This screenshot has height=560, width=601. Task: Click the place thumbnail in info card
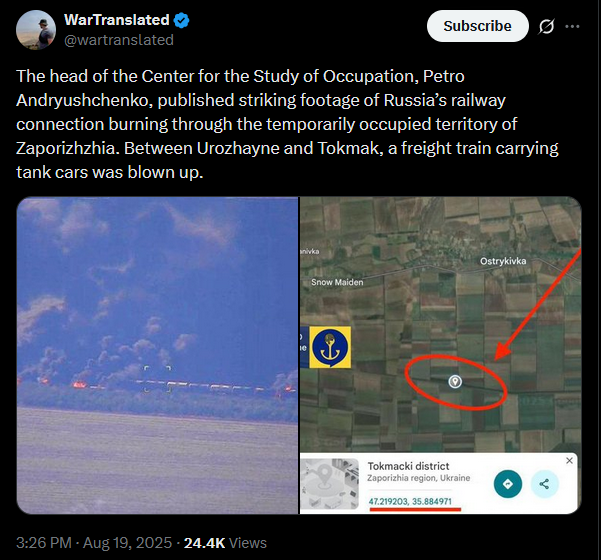330,484
